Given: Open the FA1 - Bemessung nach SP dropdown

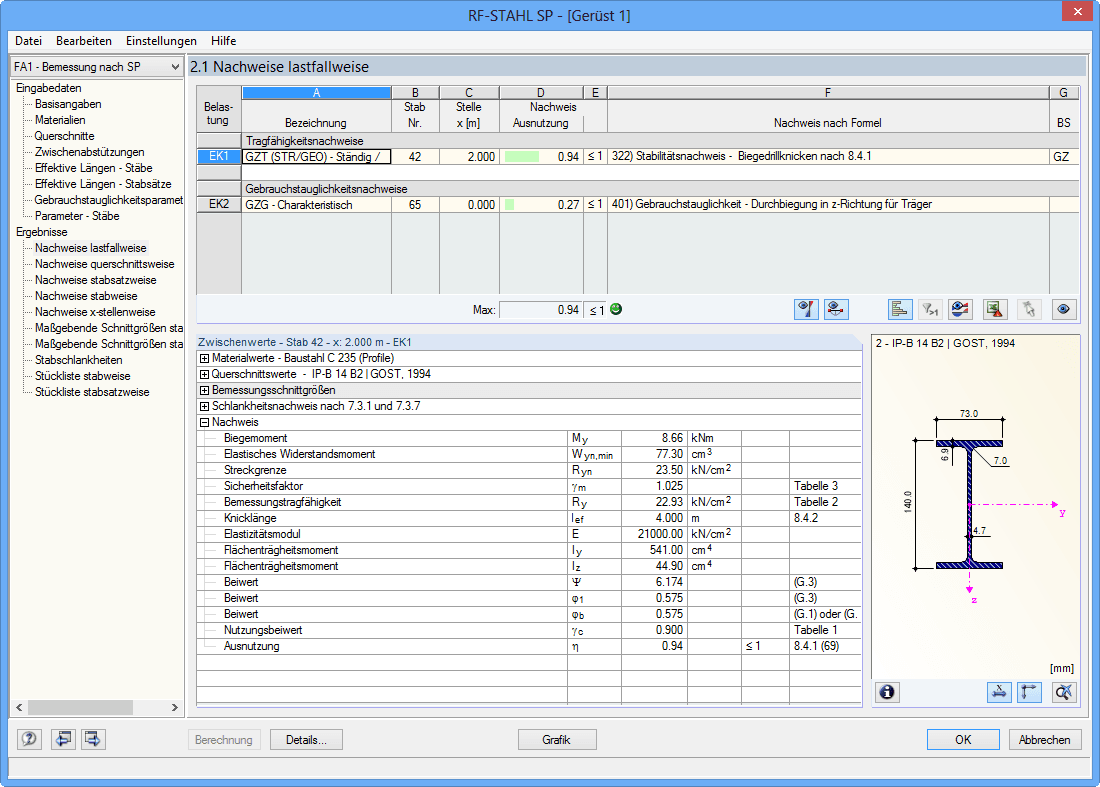Looking at the screenshot, I should (x=97, y=67).
